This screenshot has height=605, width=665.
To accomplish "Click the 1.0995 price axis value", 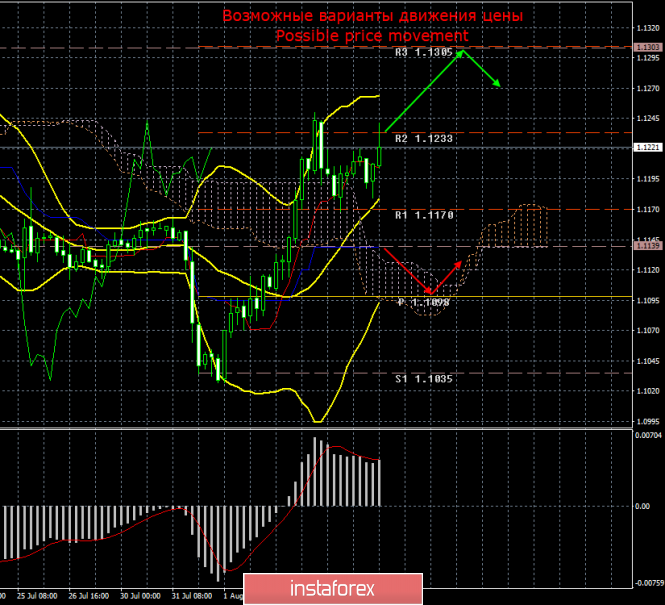I will (x=648, y=422).
